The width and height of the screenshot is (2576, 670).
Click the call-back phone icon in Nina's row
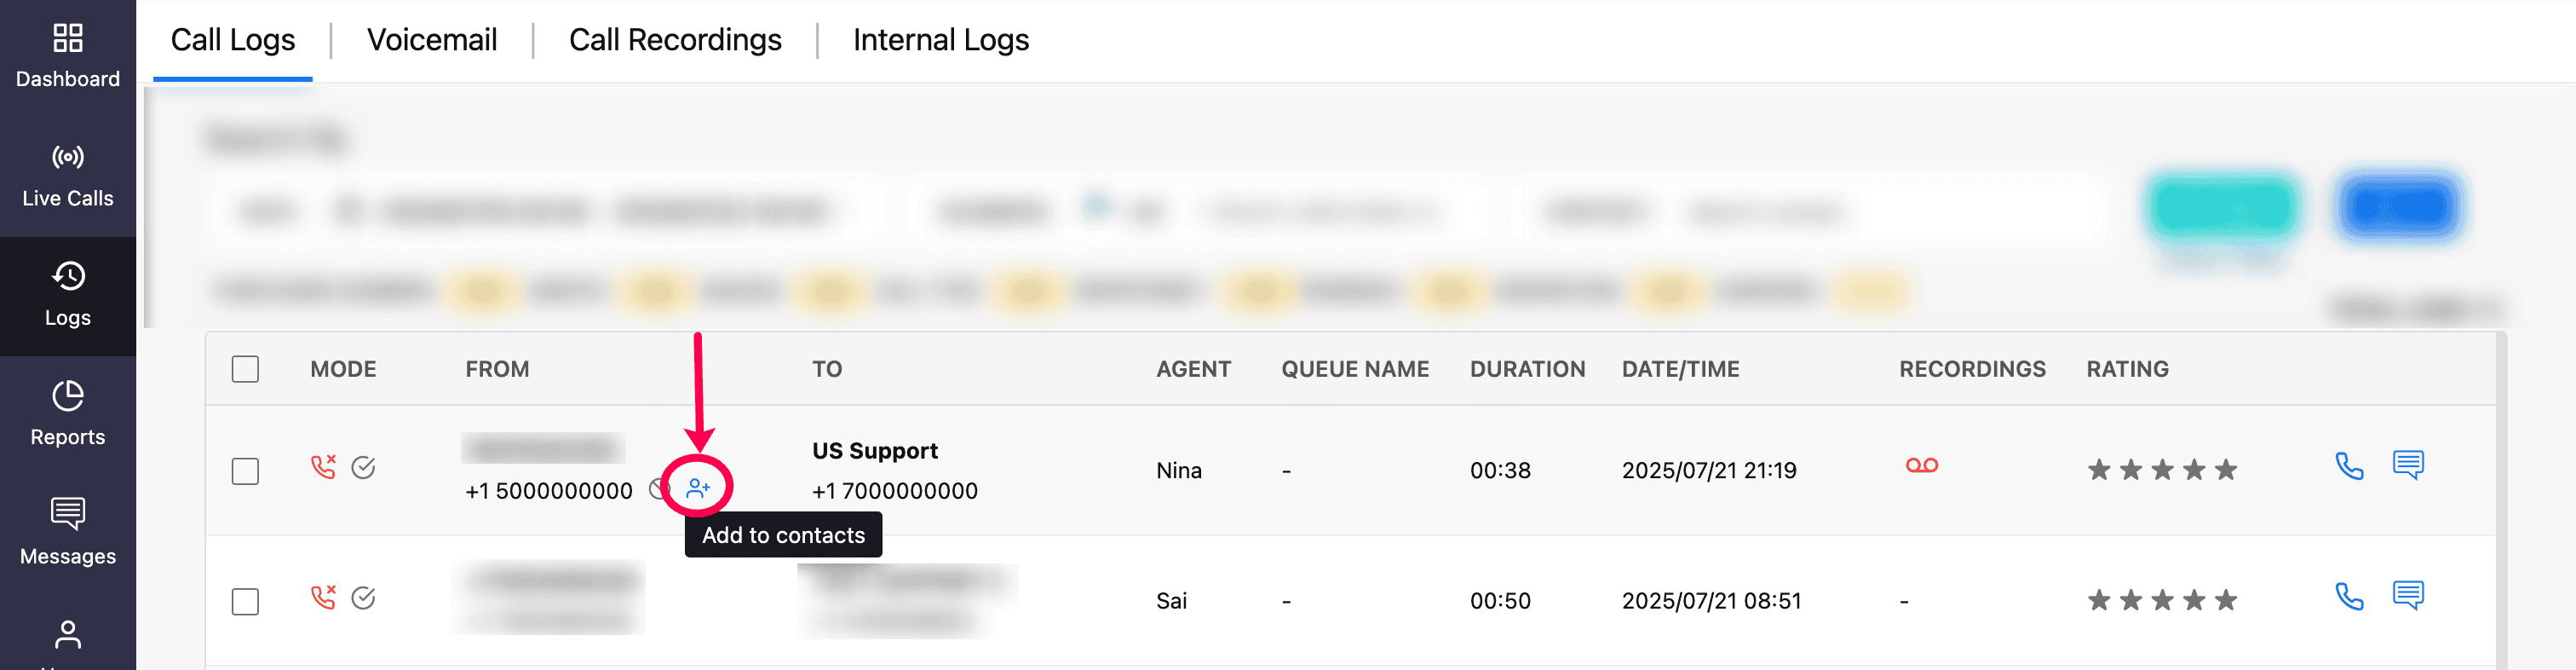tap(2348, 467)
